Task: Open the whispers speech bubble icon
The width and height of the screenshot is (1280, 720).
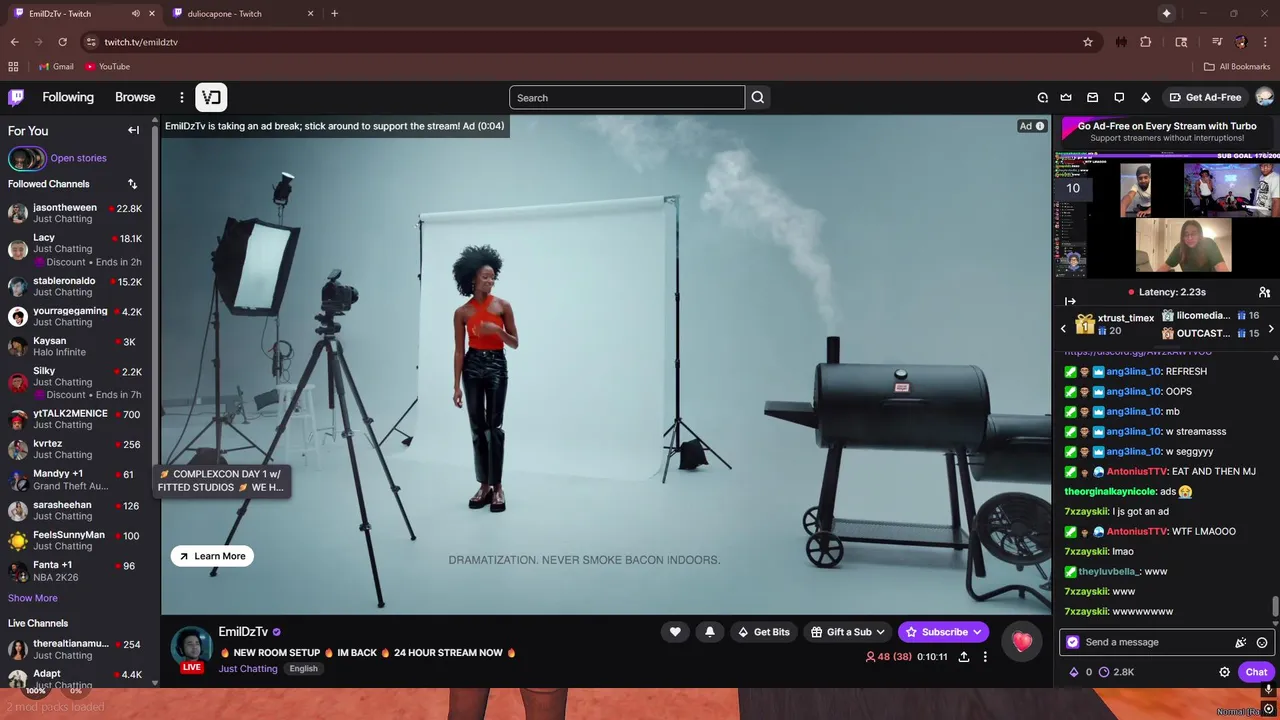Action: tap(1119, 97)
